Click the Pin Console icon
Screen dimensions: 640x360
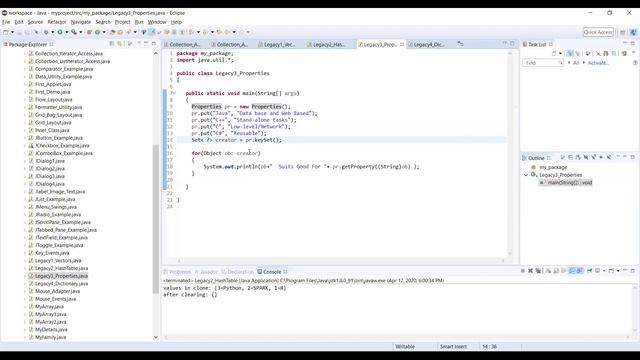coord(589,271)
